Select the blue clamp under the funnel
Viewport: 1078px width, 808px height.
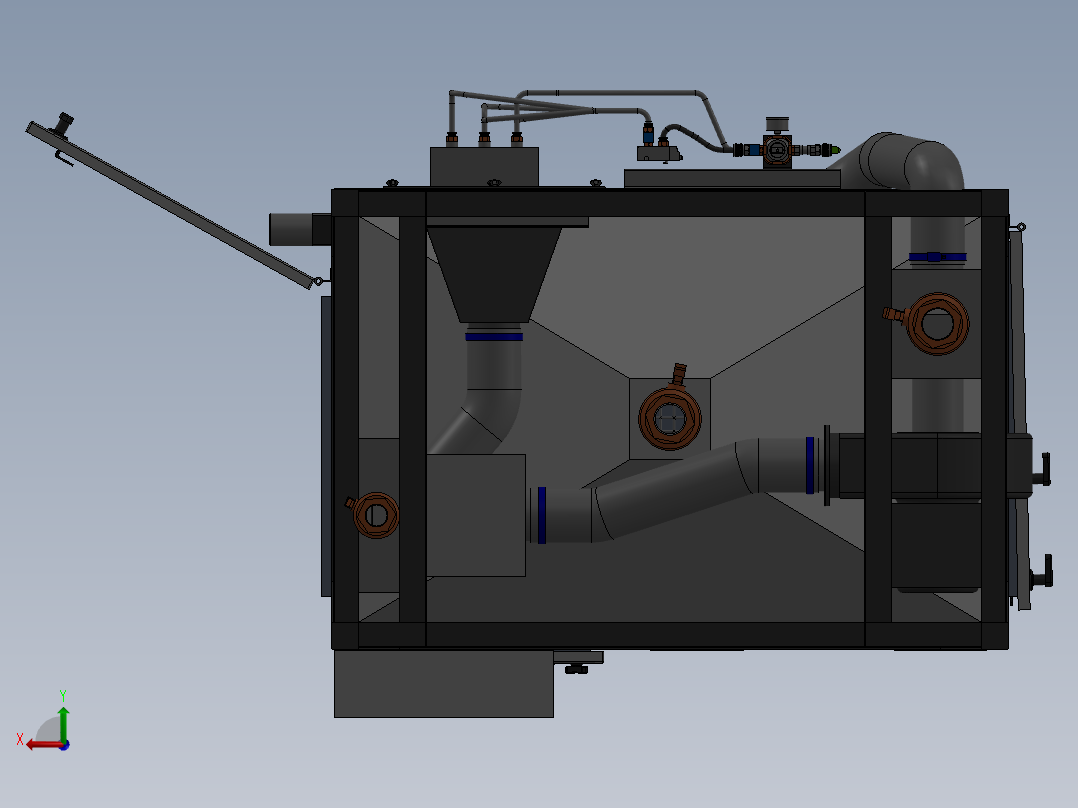pos(494,337)
